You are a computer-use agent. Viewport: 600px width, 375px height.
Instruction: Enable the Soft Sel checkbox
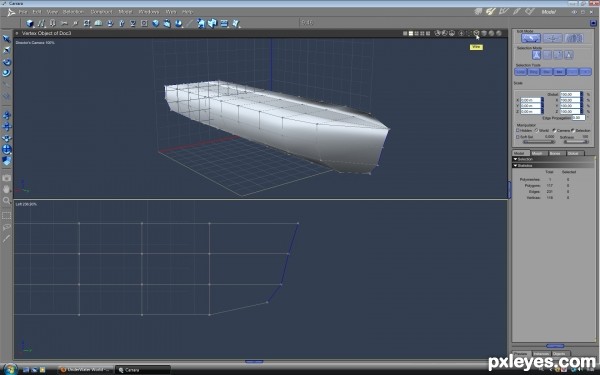coord(518,137)
